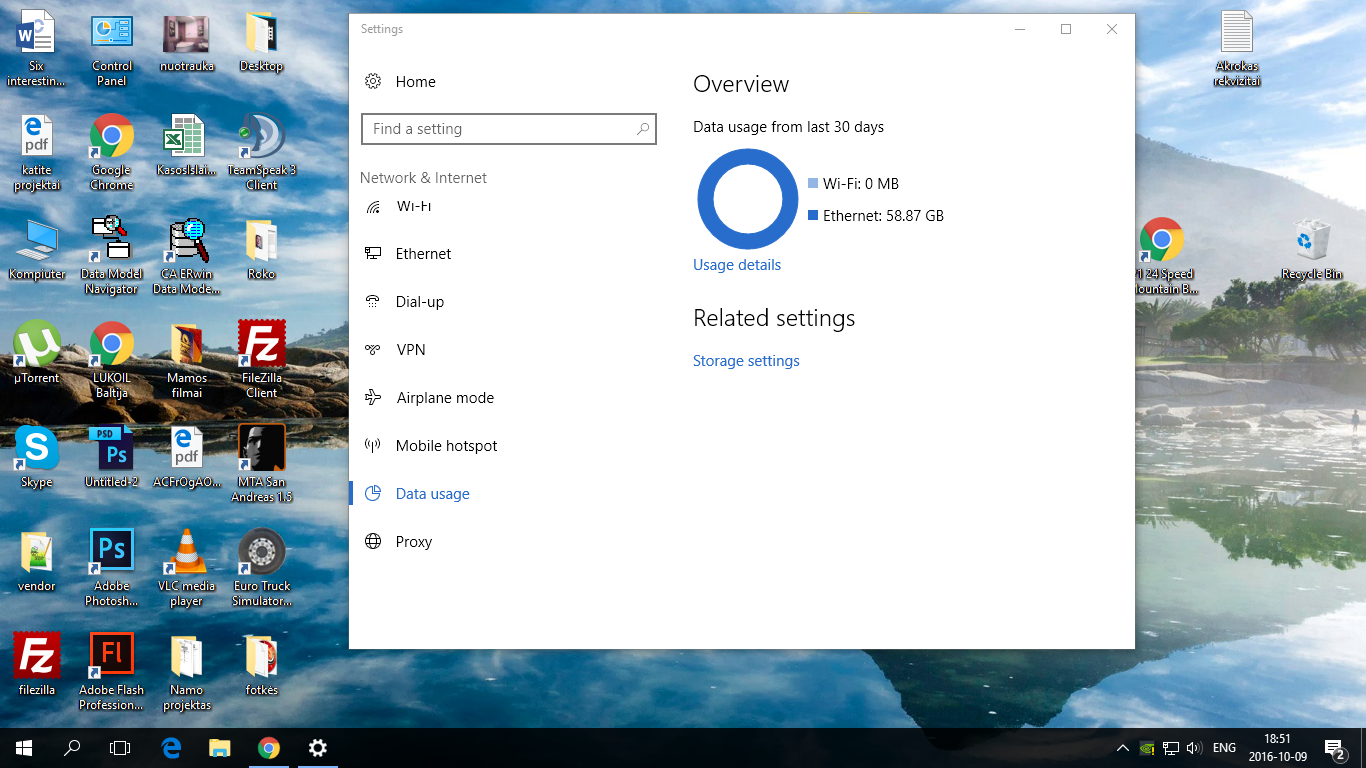Select the Namo projektas folder
Image resolution: width=1366 pixels, height=768 pixels.
[x=187, y=672]
